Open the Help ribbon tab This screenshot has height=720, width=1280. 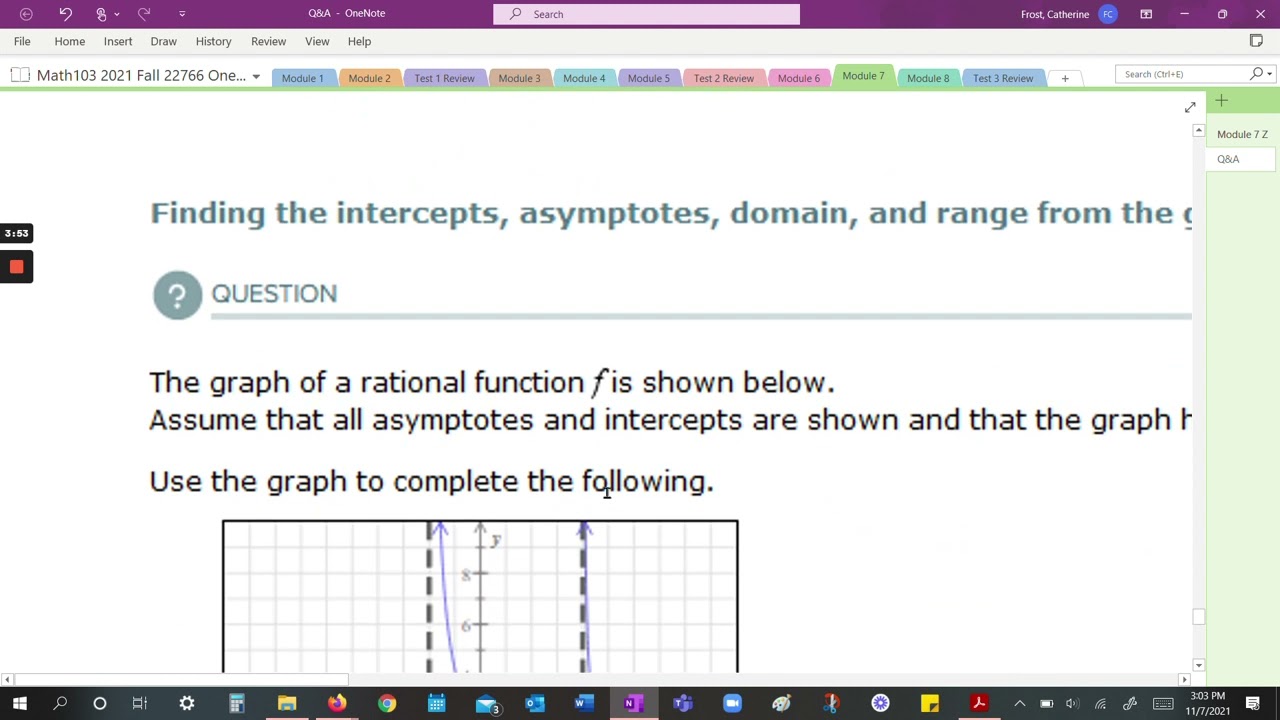(x=359, y=42)
